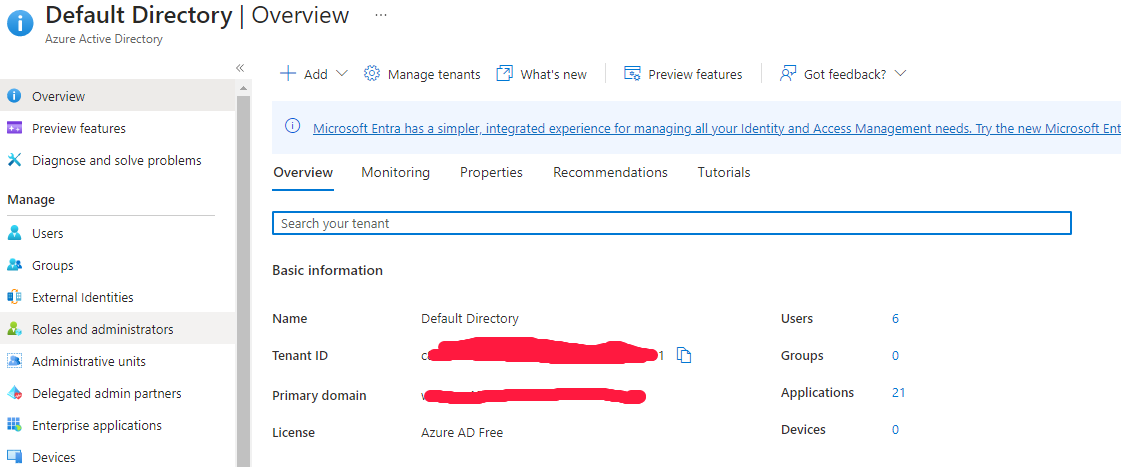Screen dimensions: 1121x467
Task: Click the Roles and administrators icon
Action: 14,329
